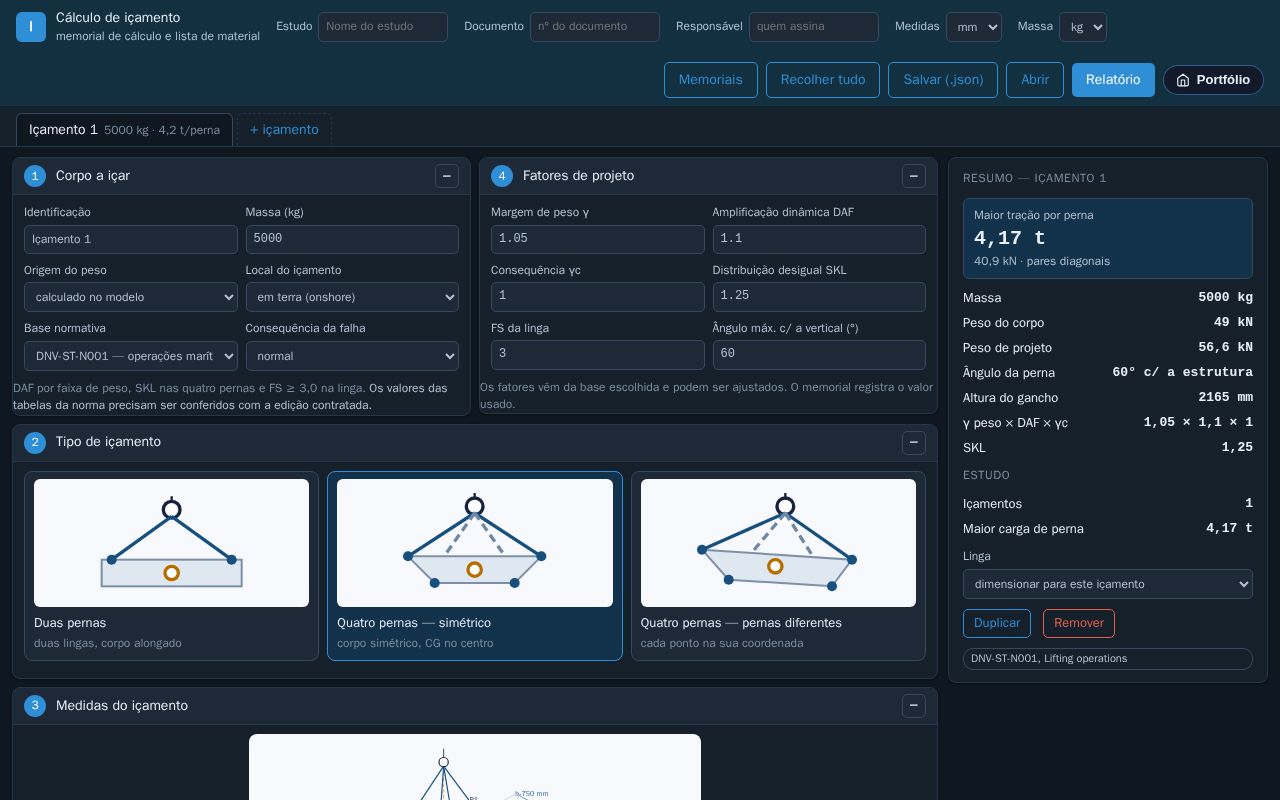Go to Portfólio
The width and height of the screenshot is (1280, 800).
(x=1213, y=80)
